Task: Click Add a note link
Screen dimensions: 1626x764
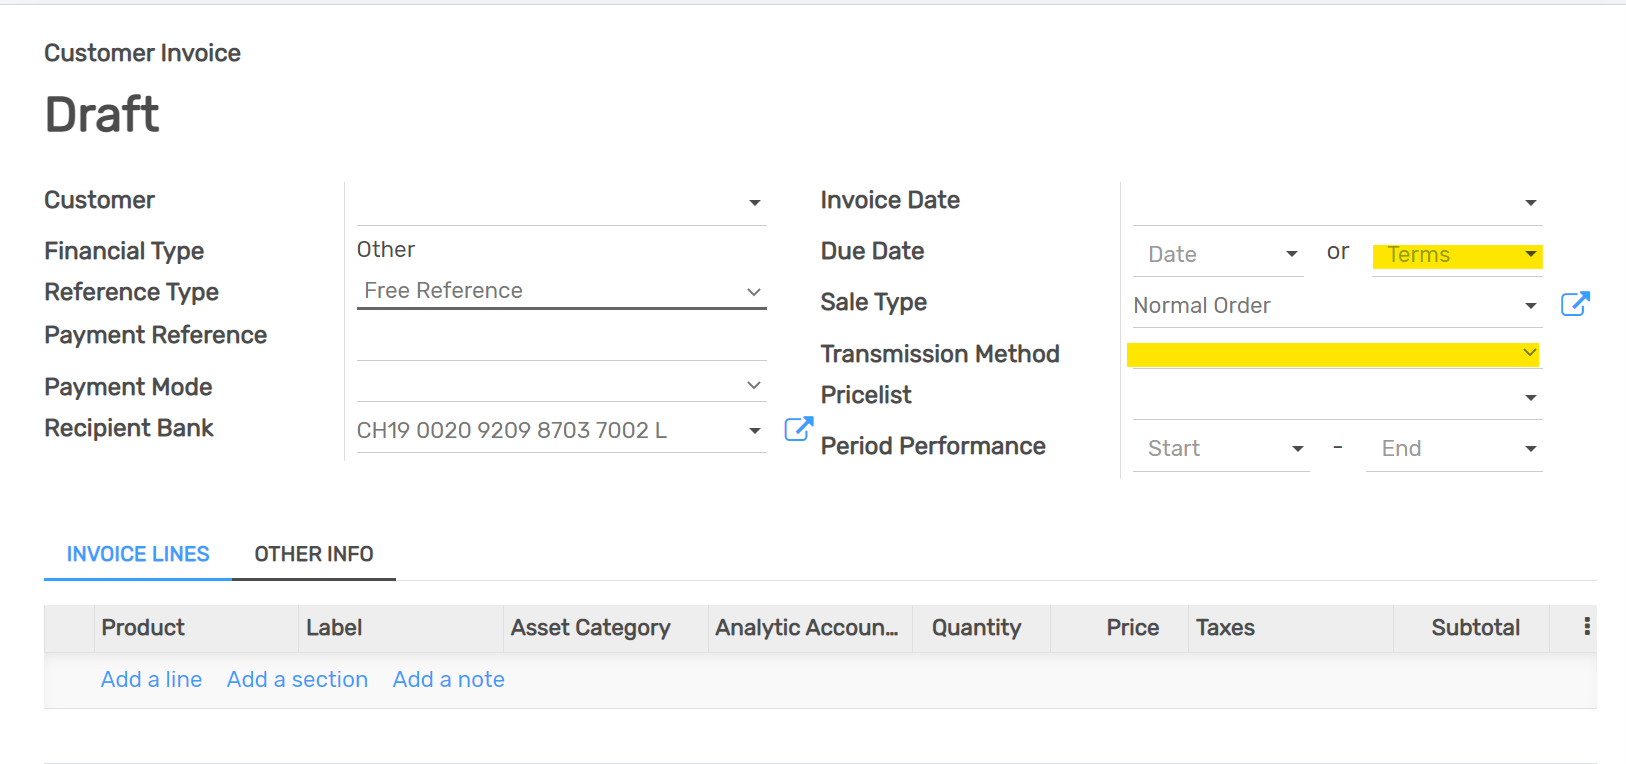Action: click(448, 680)
